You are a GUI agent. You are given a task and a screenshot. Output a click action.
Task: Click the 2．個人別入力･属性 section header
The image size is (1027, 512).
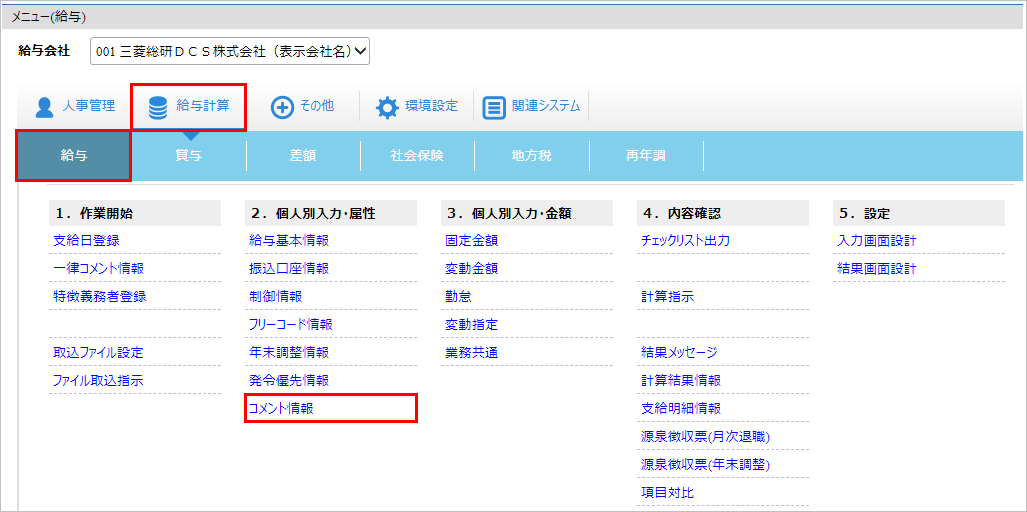[x=331, y=213]
